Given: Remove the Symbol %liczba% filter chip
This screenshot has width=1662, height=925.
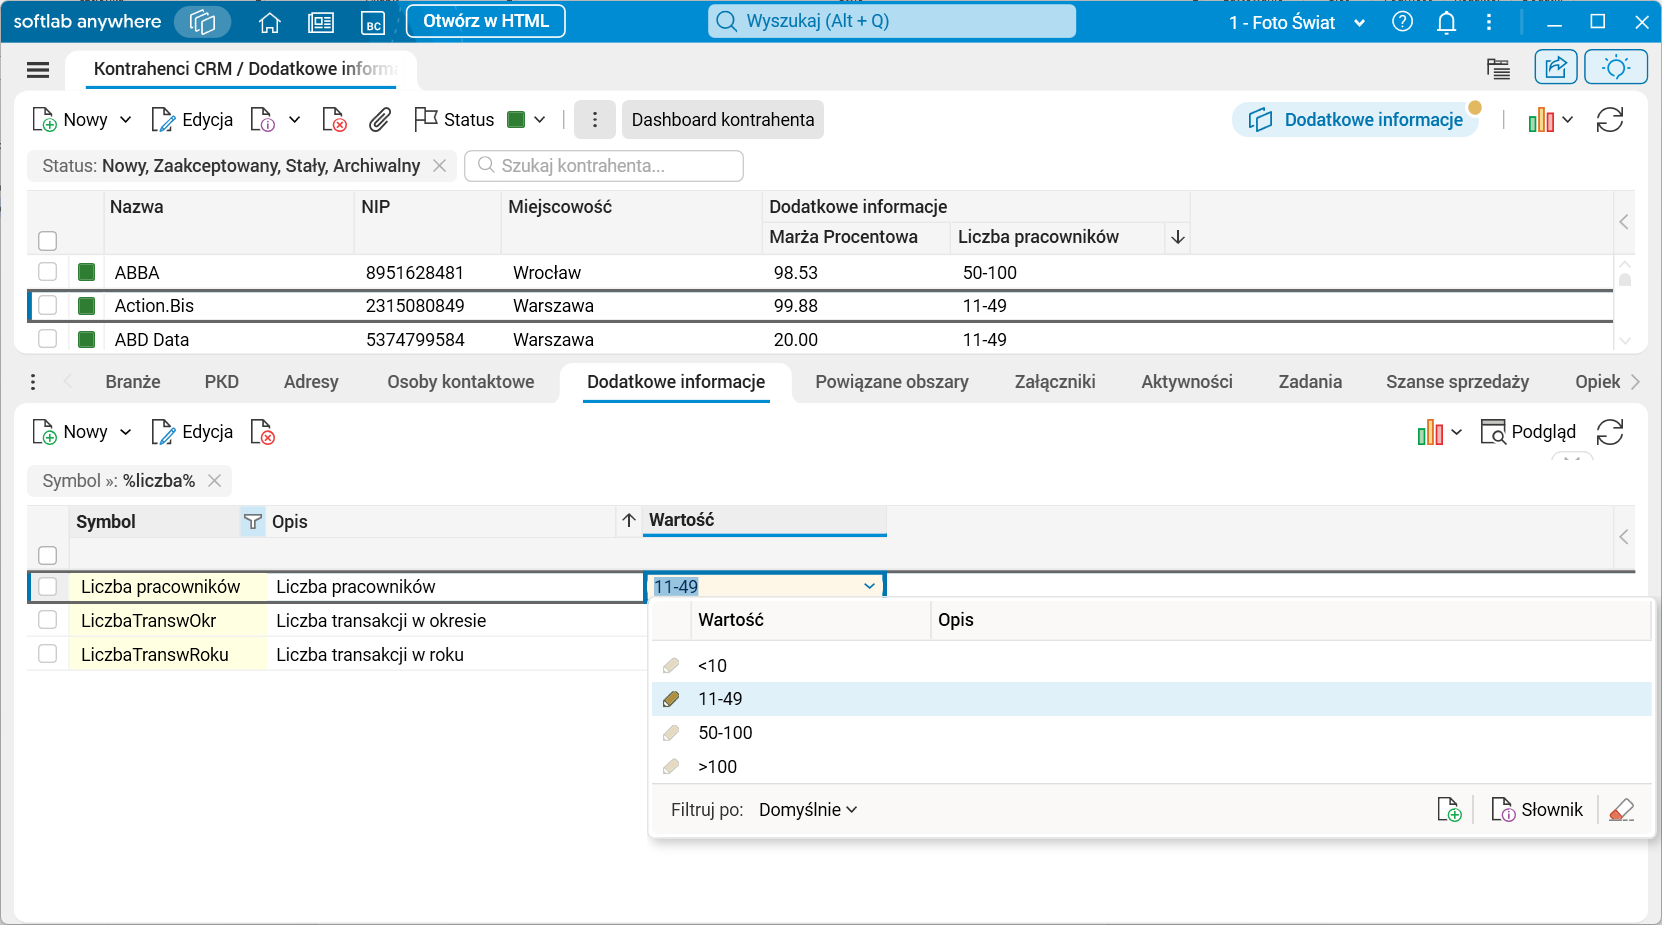Looking at the screenshot, I should pyautogui.click(x=214, y=481).
